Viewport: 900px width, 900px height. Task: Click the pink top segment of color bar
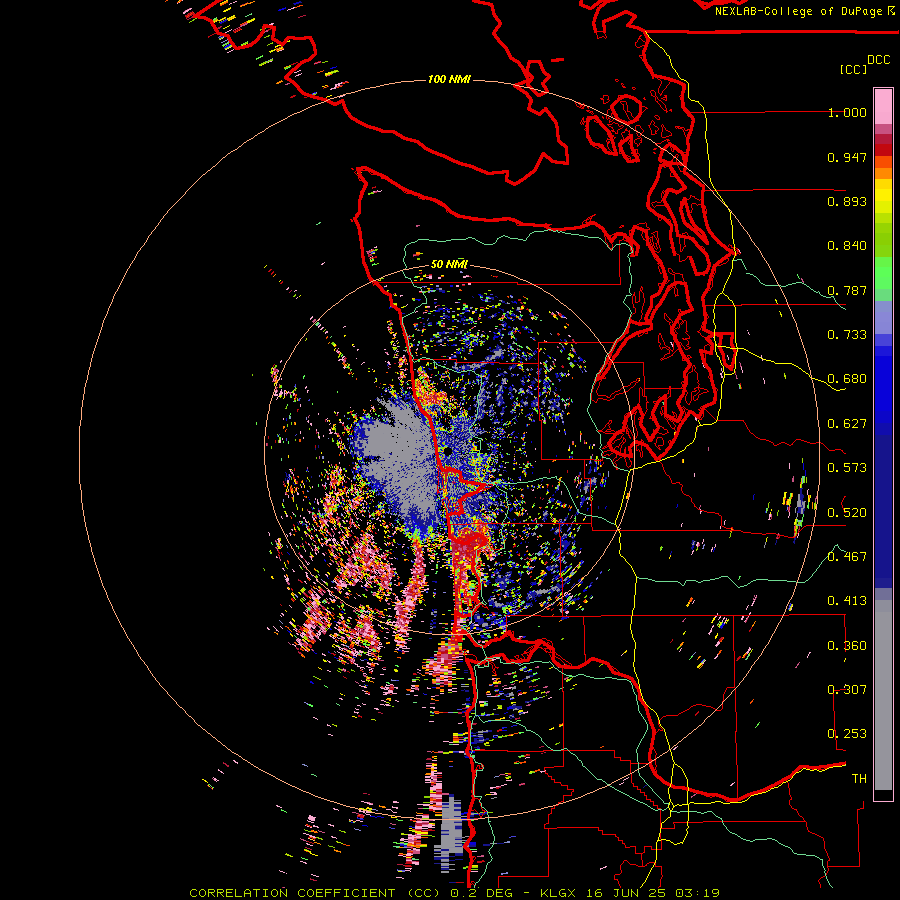tap(883, 106)
